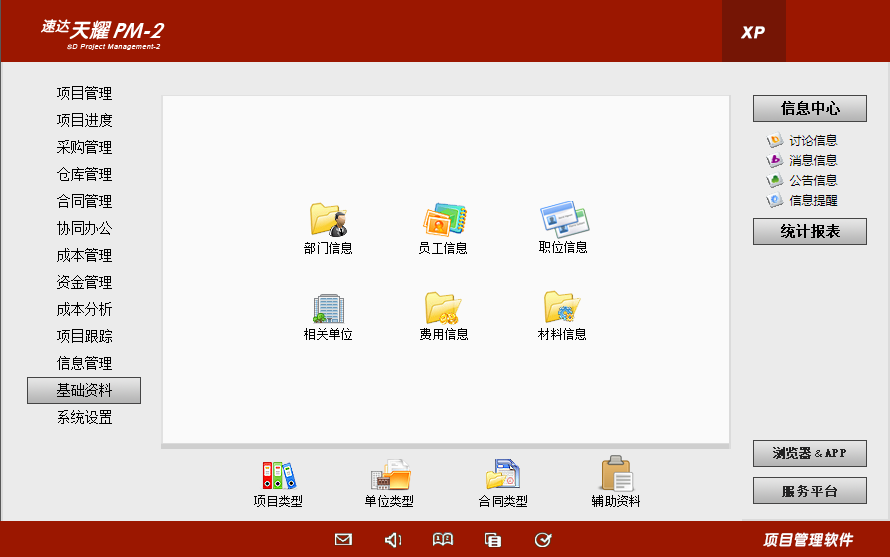Click the 信息中心 button

point(809,109)
